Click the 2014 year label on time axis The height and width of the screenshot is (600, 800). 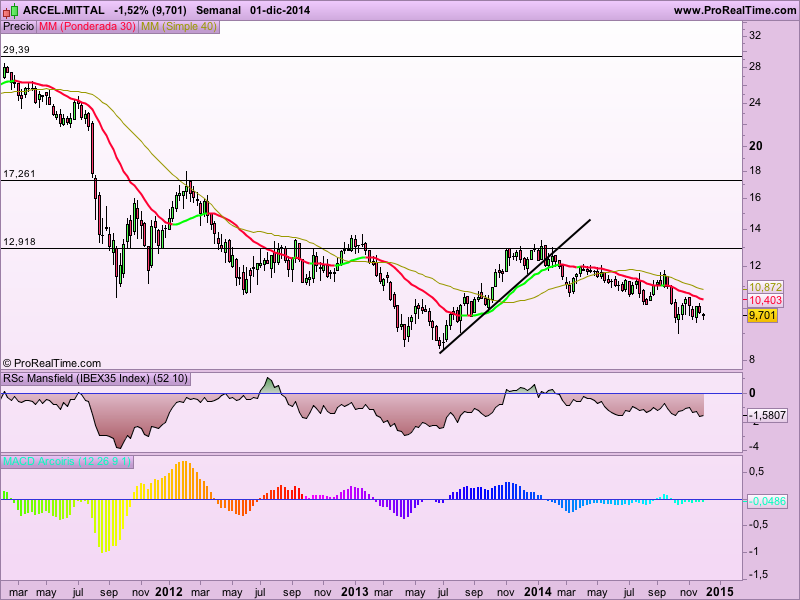538,592
